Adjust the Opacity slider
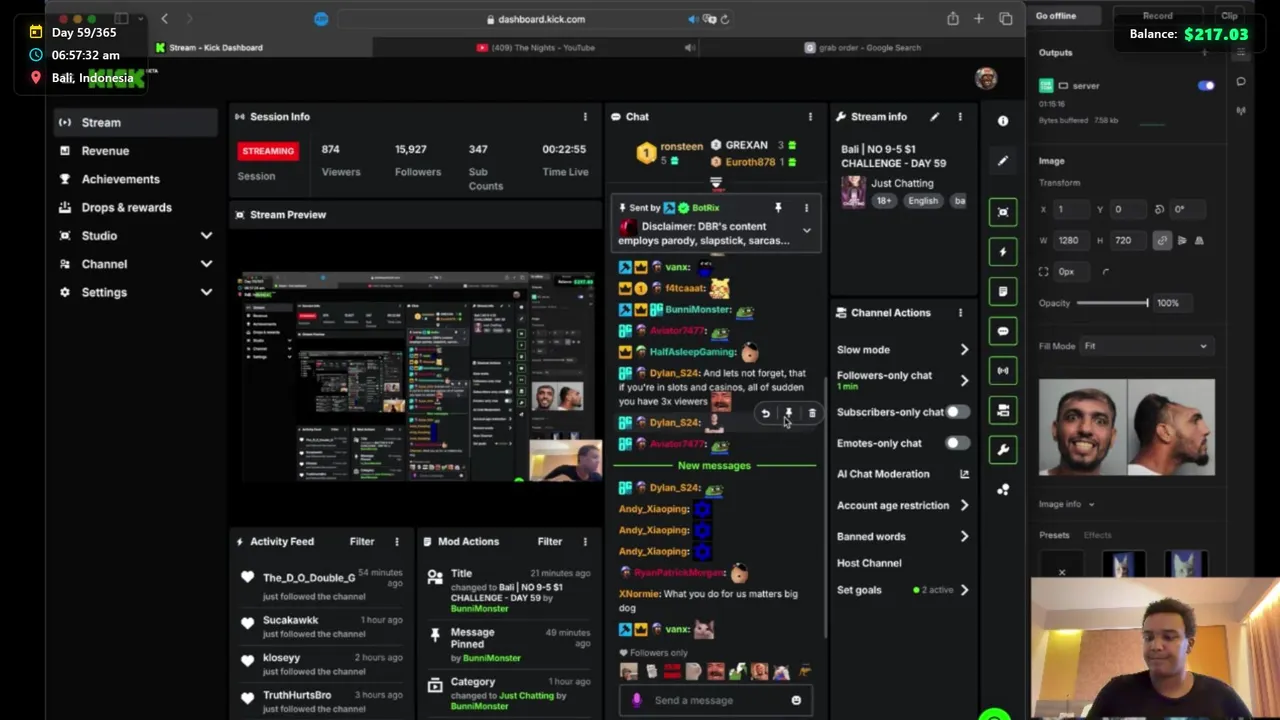Viewport: 1280px width, 720px height. [x=1113, y=303]
